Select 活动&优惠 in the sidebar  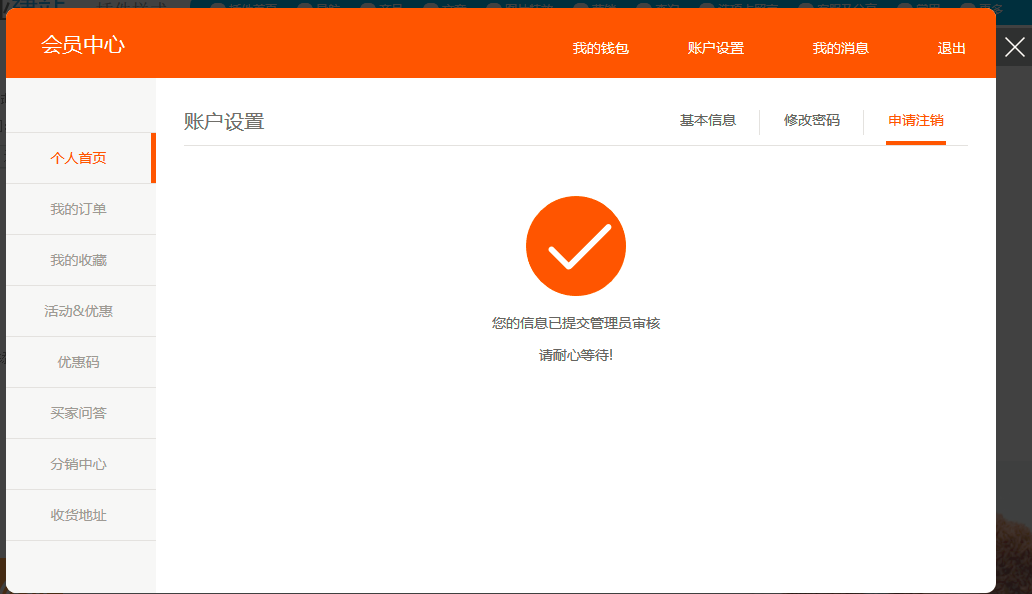[x=79, y=311]
